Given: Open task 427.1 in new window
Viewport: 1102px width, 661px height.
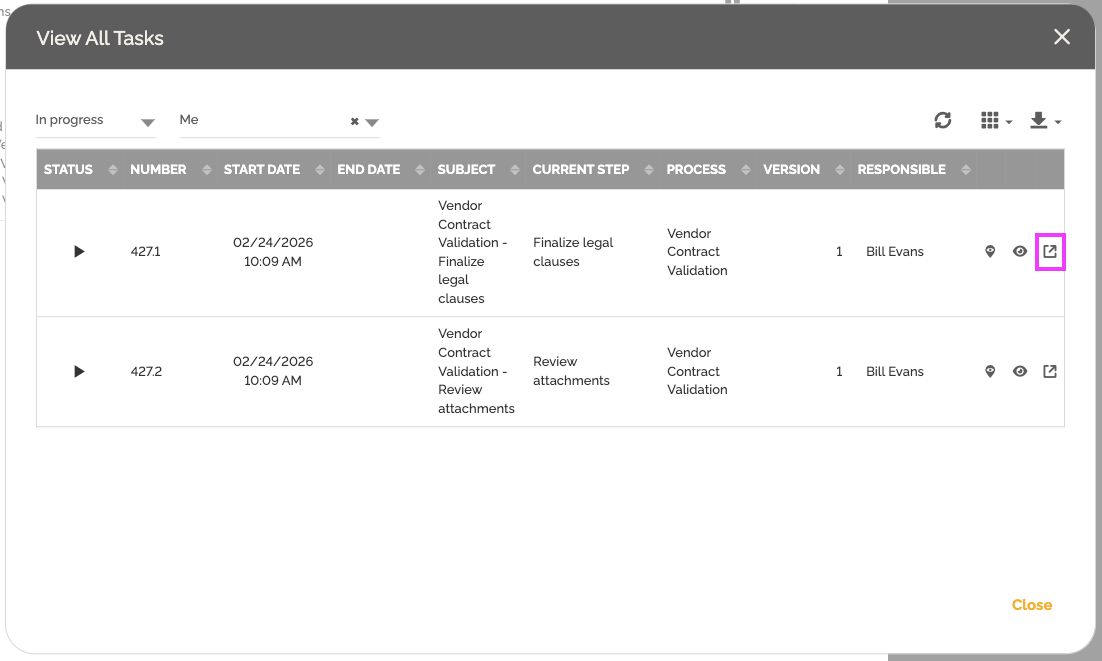Looking at the screenshot, I should click(1049, 252).
